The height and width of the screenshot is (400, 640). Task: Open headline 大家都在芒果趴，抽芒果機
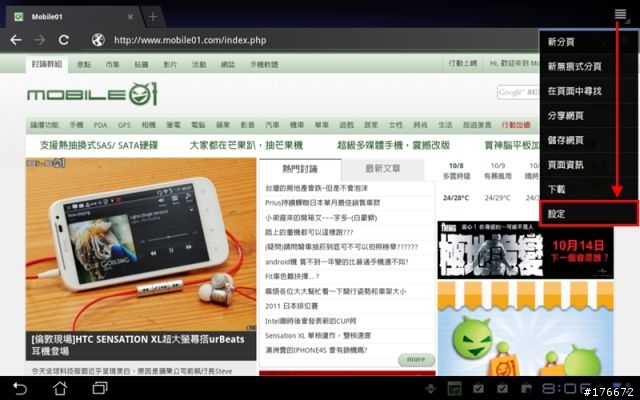pyautogui.click(x=247, y=145)
